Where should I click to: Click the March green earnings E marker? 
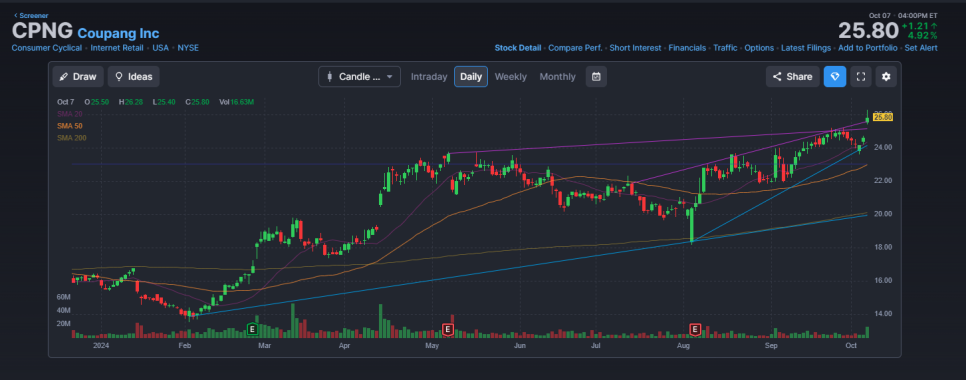(251, 329)
